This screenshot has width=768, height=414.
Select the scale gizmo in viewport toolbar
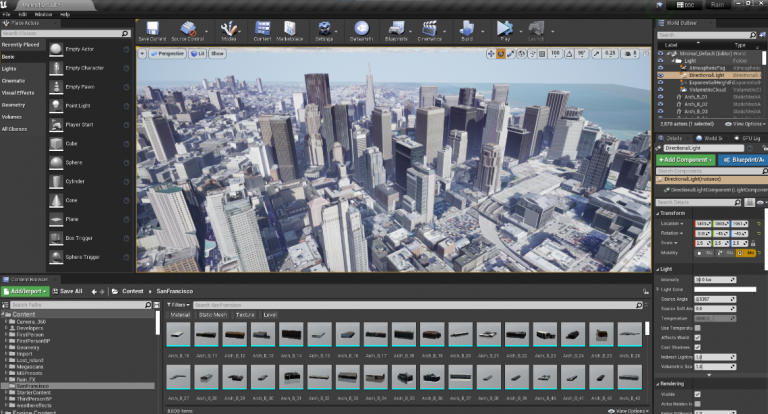[511, 54]
